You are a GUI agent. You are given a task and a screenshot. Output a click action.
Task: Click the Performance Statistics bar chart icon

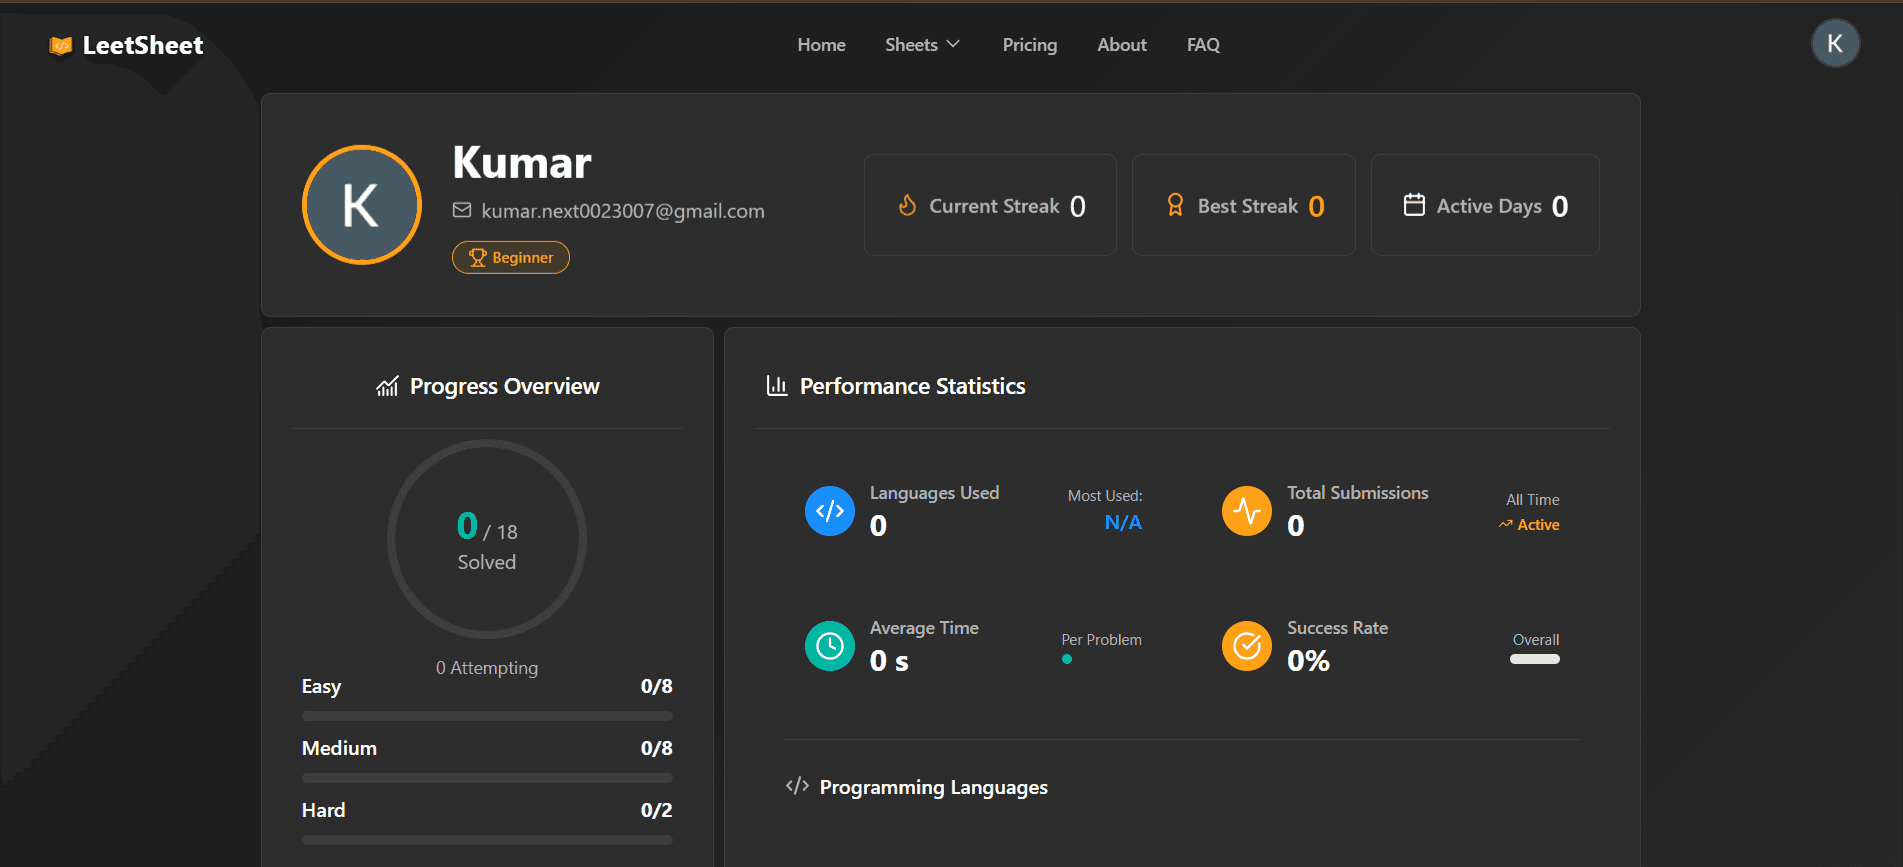pos(777,385)
